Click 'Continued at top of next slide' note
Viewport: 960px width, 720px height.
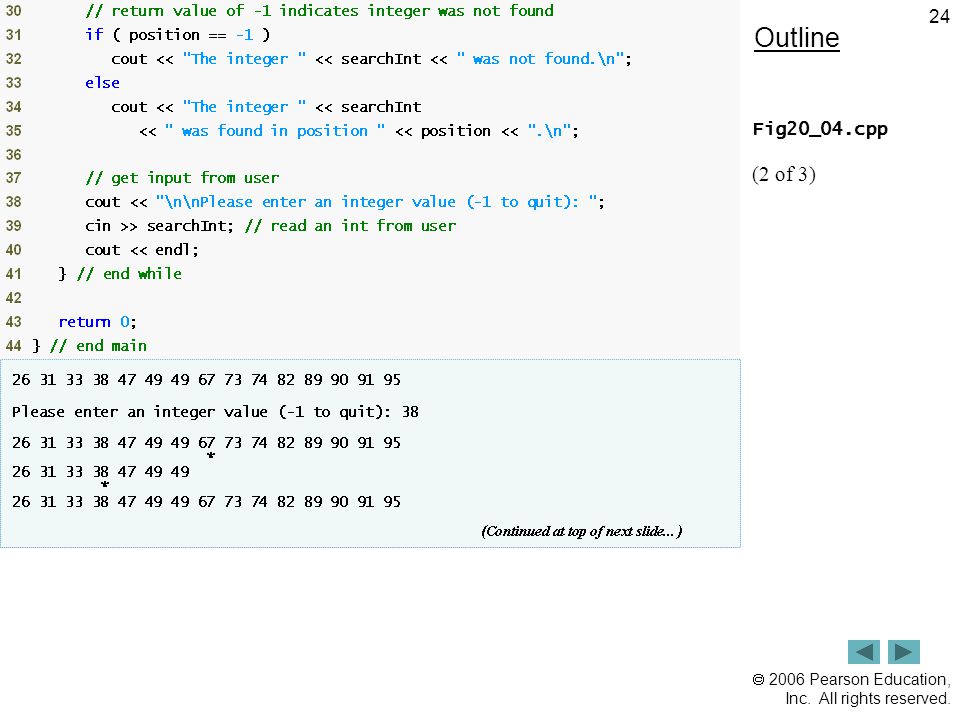(x=582, y=531)
